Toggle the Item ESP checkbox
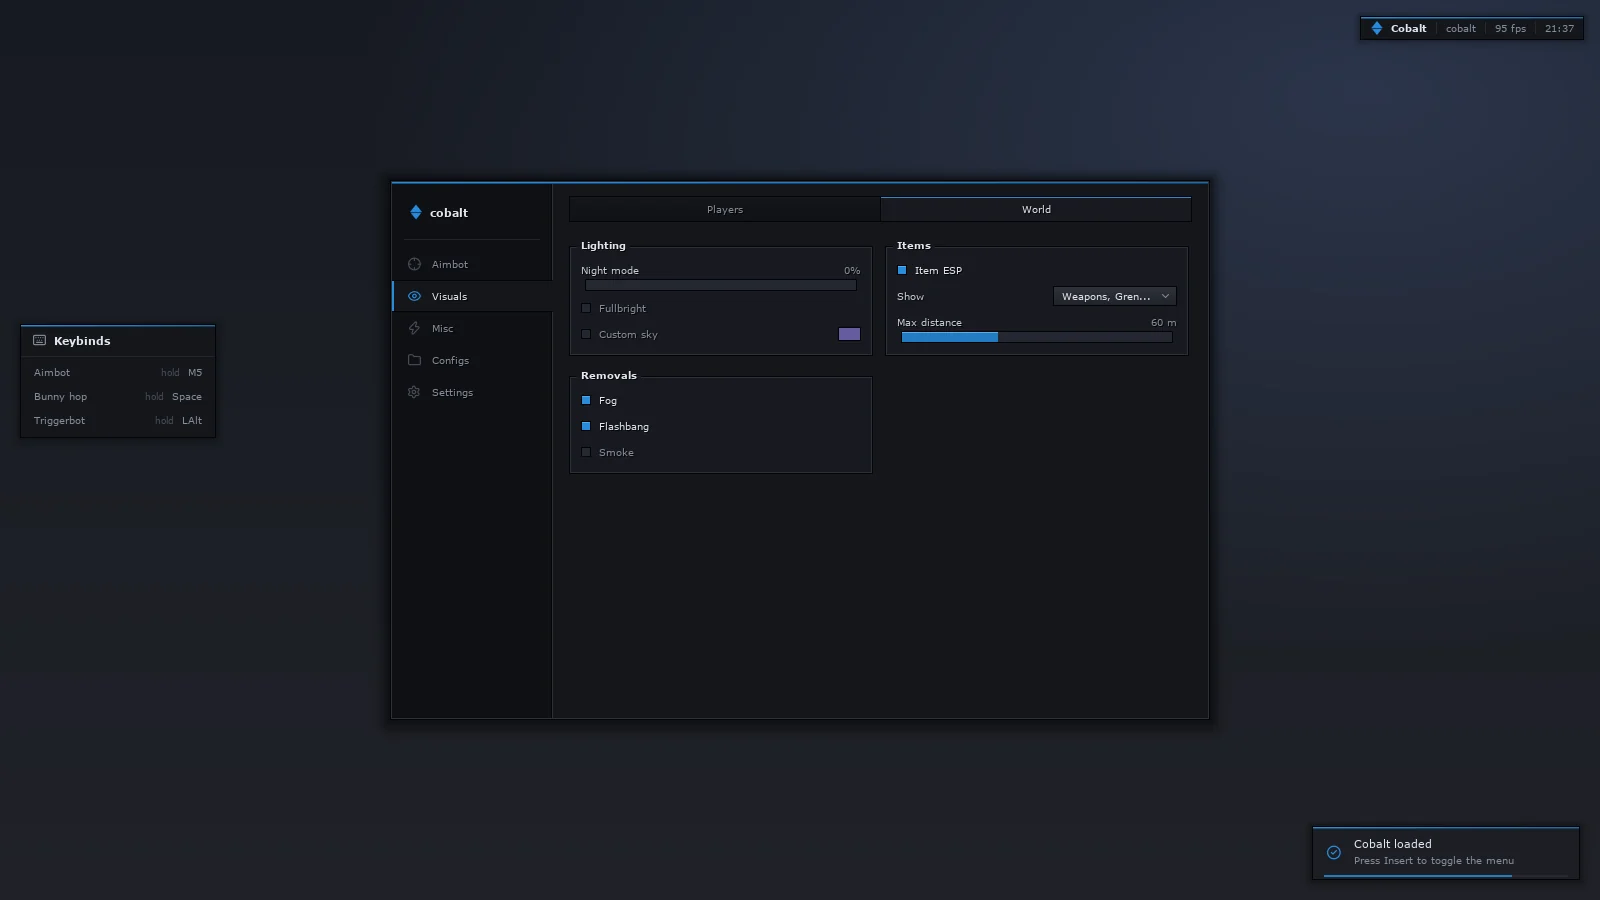 click(x=902, y=270)
